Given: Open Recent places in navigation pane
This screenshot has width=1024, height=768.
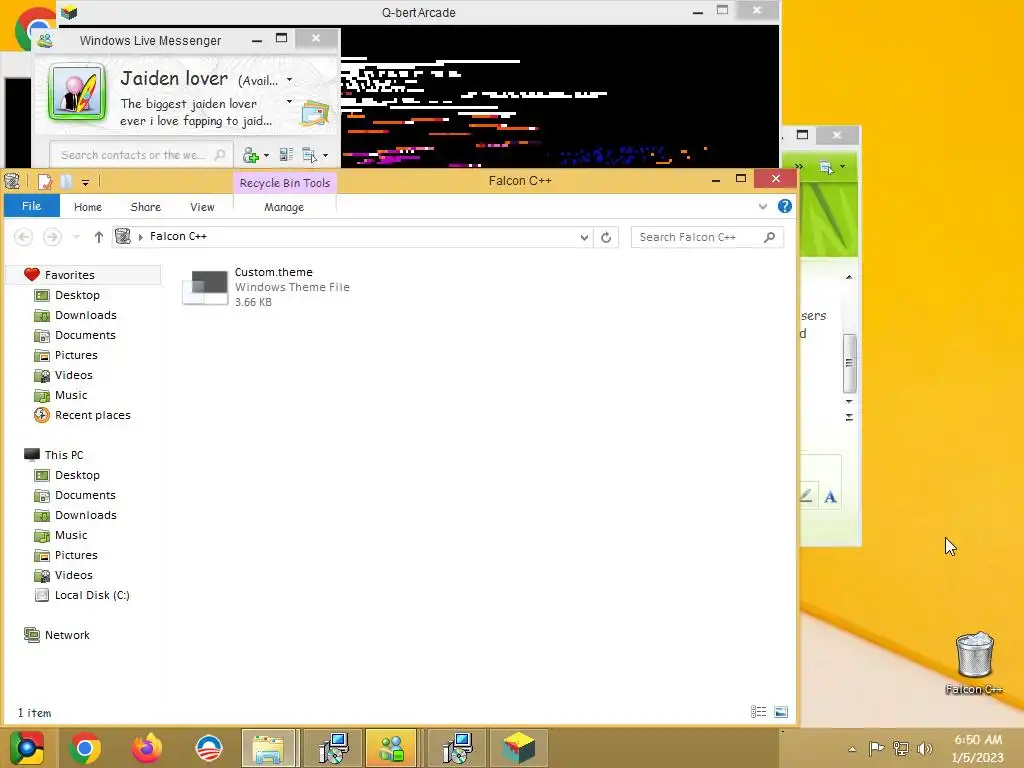Looking at the screenshot, I should (x=92, y=415).
